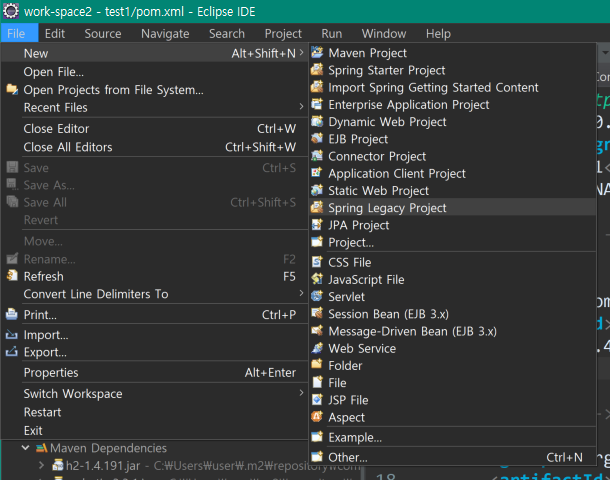610x480 pixels.
Task: Open the Edit menu
Action: point(54,33)
